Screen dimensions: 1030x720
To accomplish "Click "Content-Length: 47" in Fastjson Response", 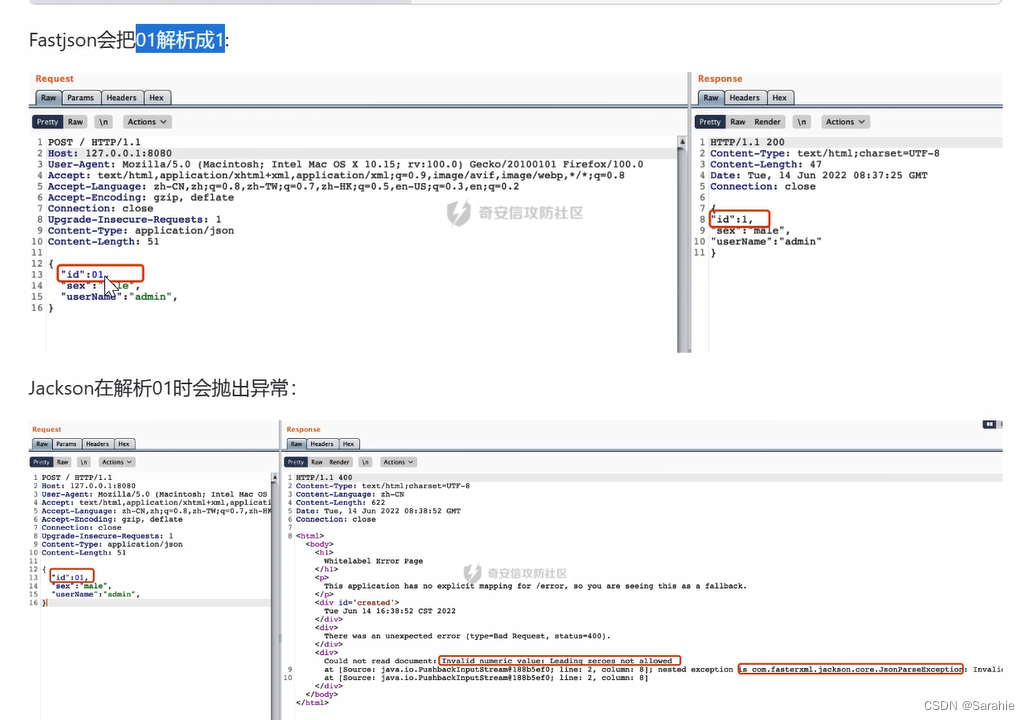I will point(765,164).
